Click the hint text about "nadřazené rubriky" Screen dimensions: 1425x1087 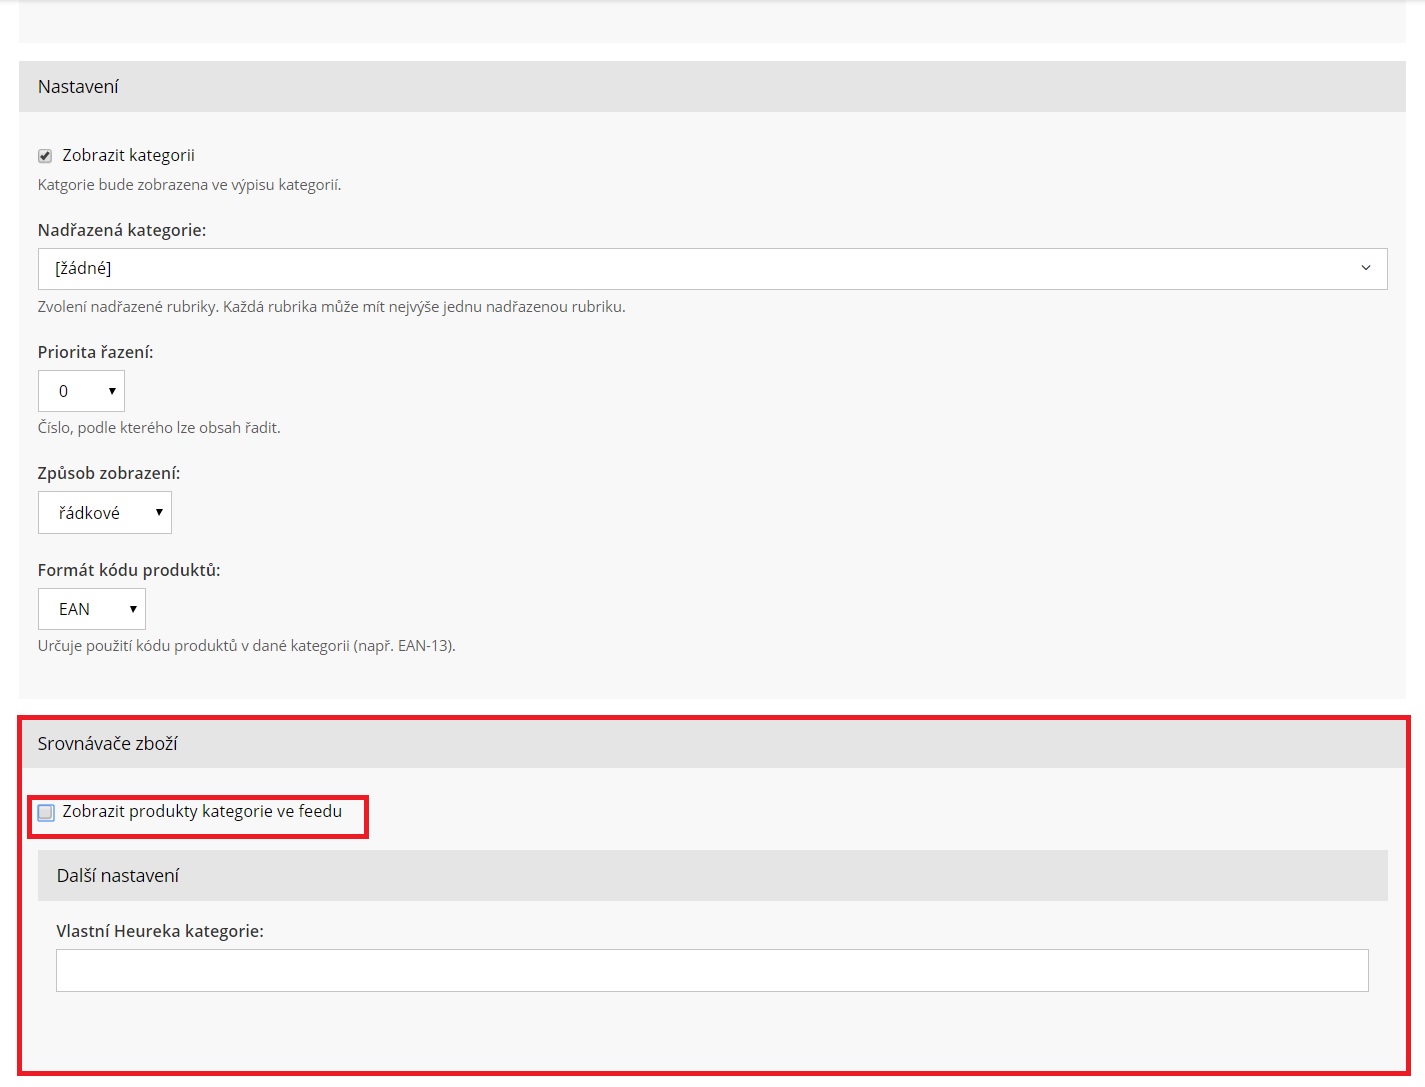331,307
